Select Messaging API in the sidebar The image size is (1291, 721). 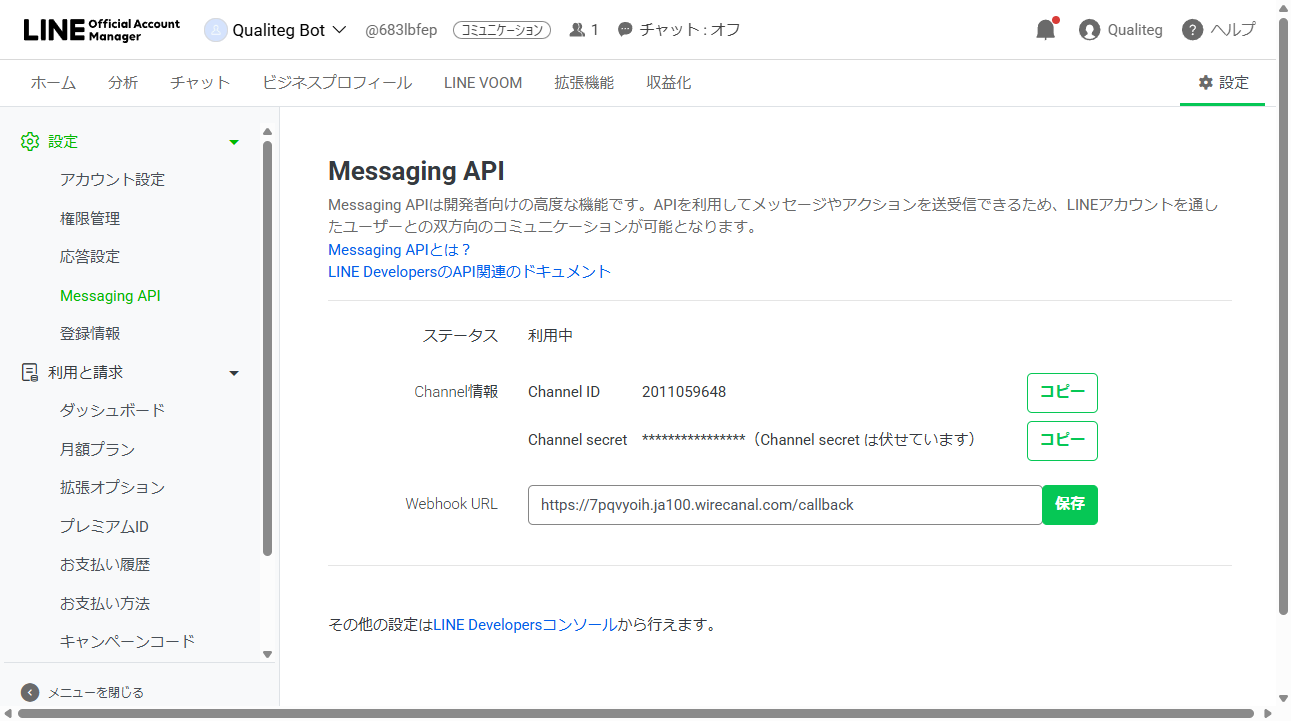click(110, 296)
